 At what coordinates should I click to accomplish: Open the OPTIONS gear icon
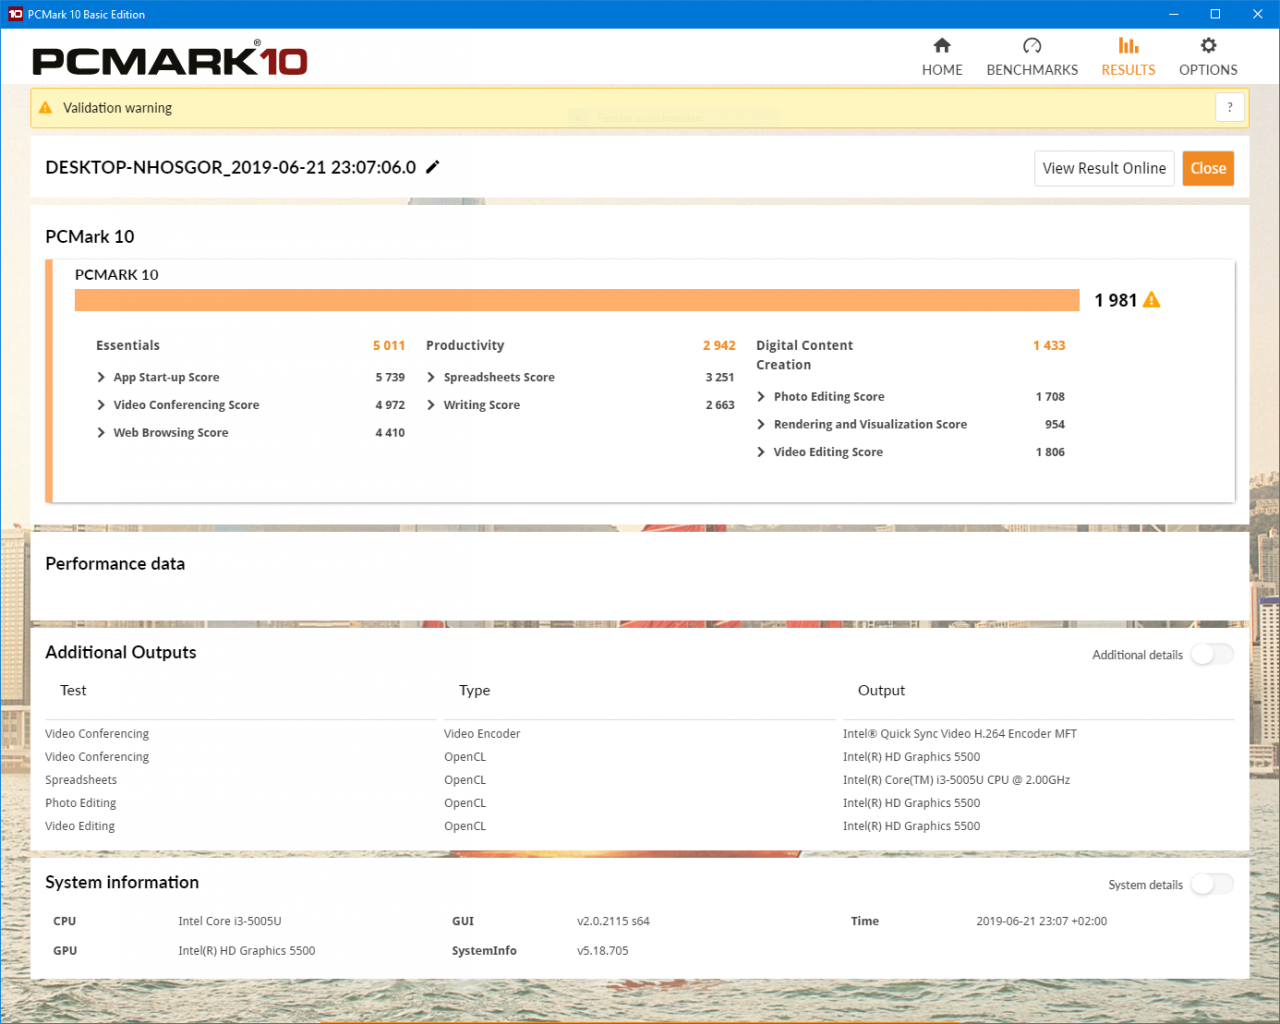coord(1208,45)
